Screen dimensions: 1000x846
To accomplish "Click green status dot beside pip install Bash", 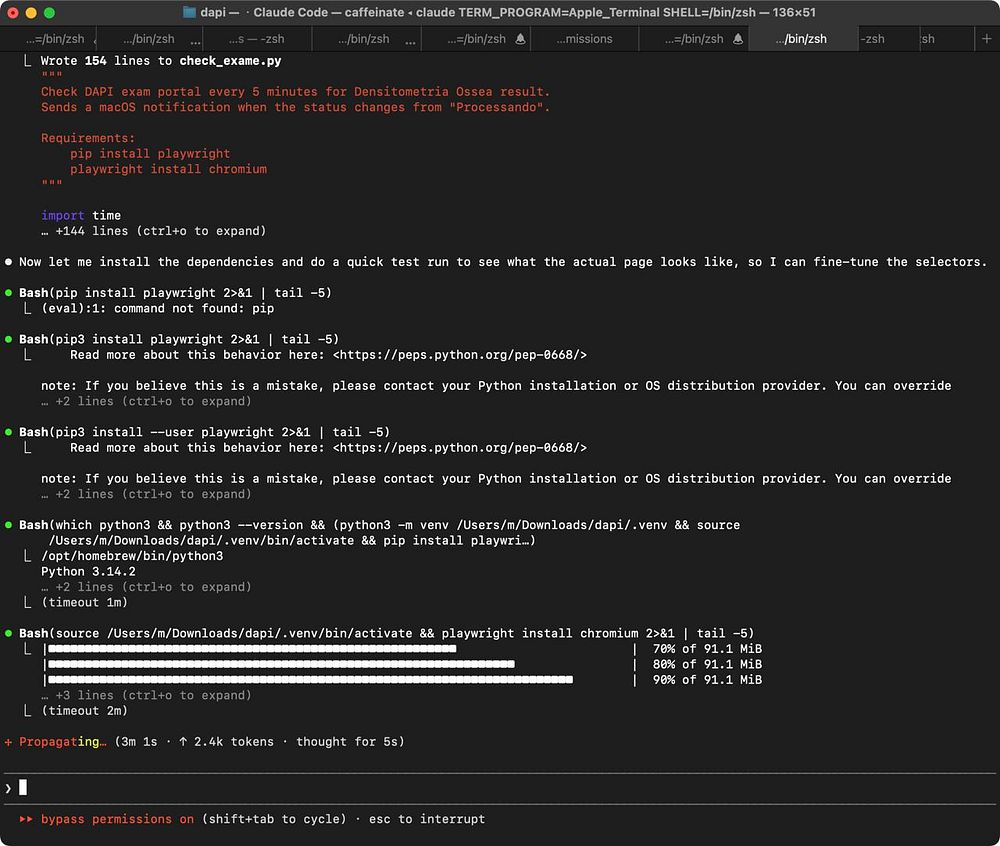I will (x=9, y=293).
